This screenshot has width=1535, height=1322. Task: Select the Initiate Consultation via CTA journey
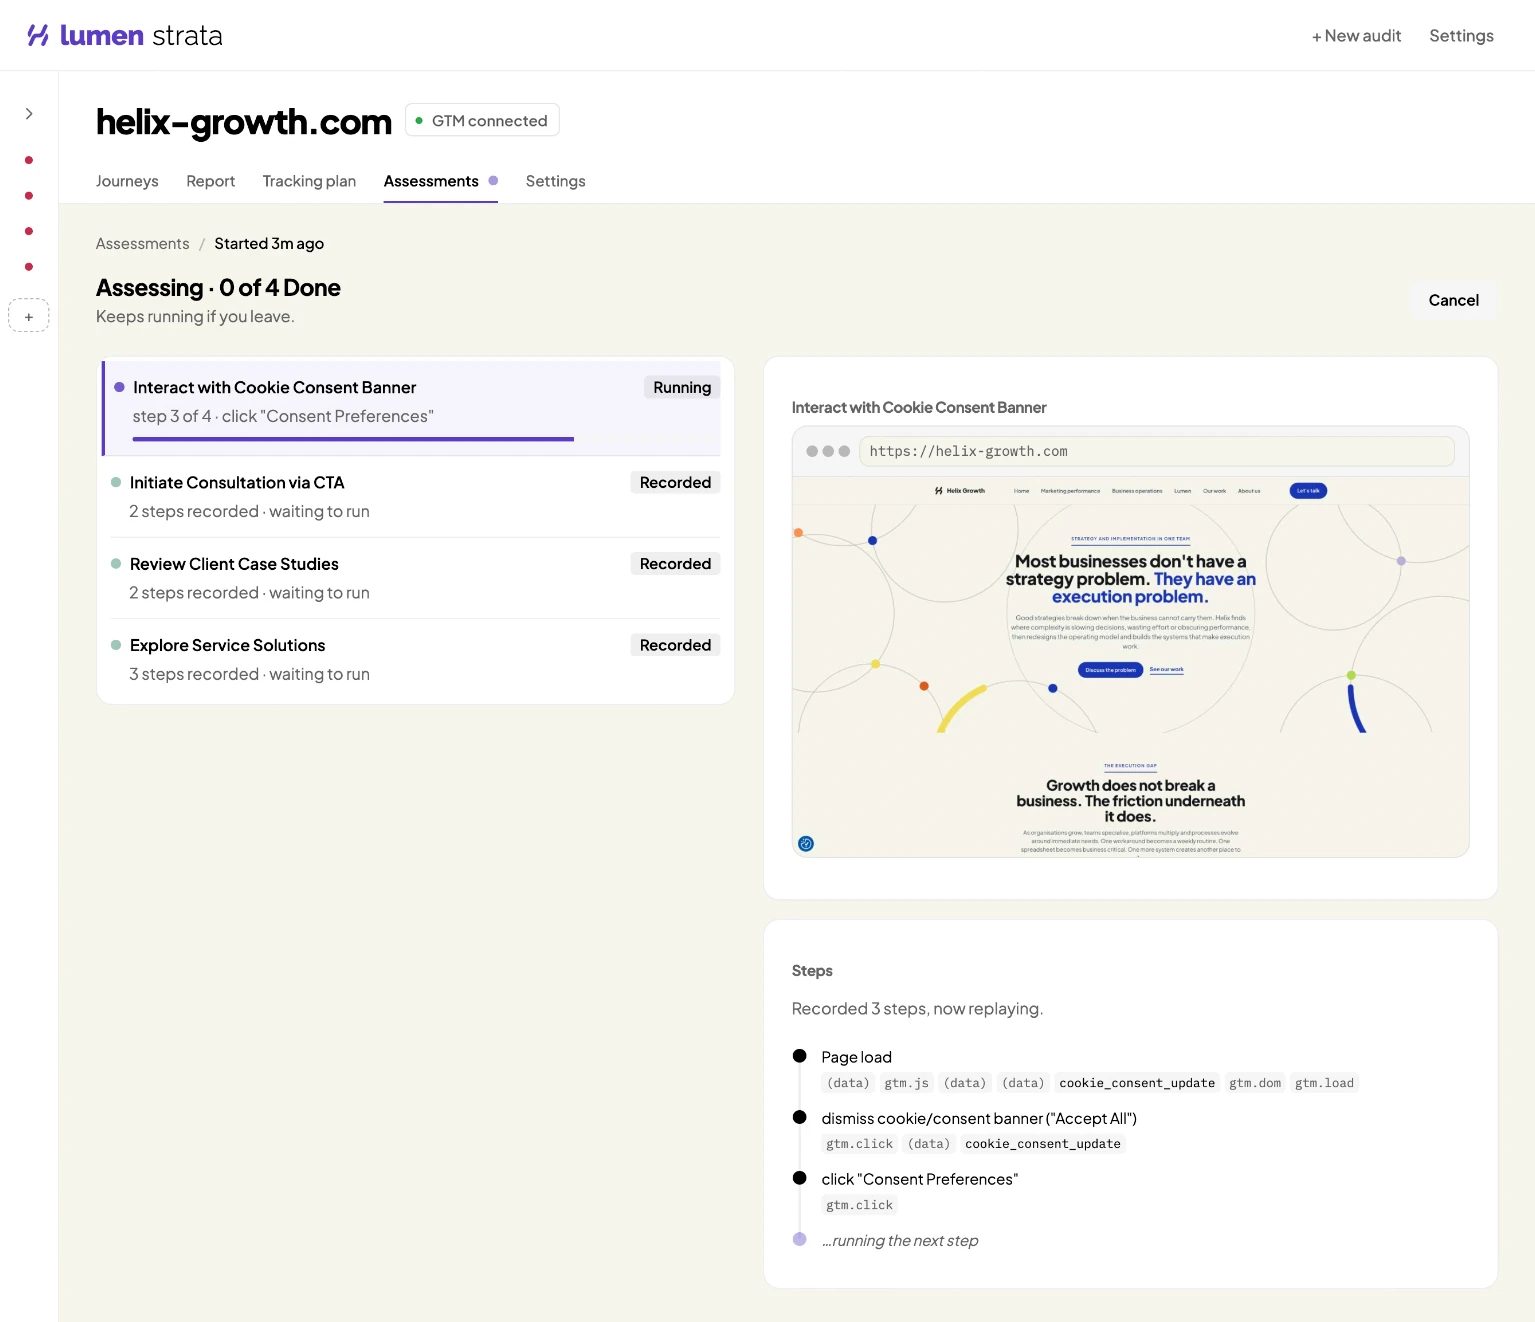coord(415,497)
